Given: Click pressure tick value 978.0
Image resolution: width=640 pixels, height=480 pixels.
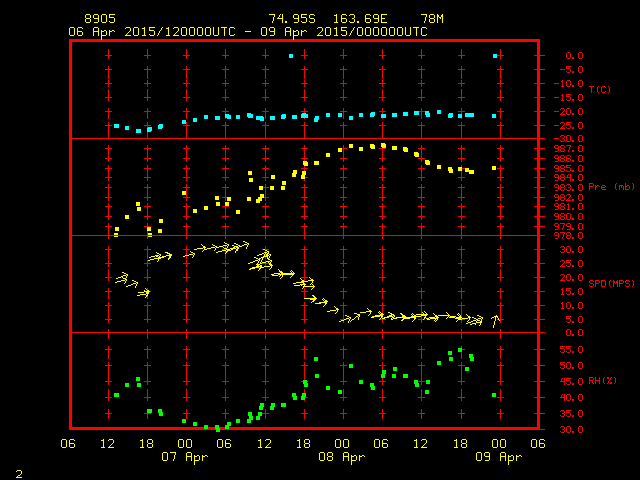Looking at the screenshot, I should [569, 236].
